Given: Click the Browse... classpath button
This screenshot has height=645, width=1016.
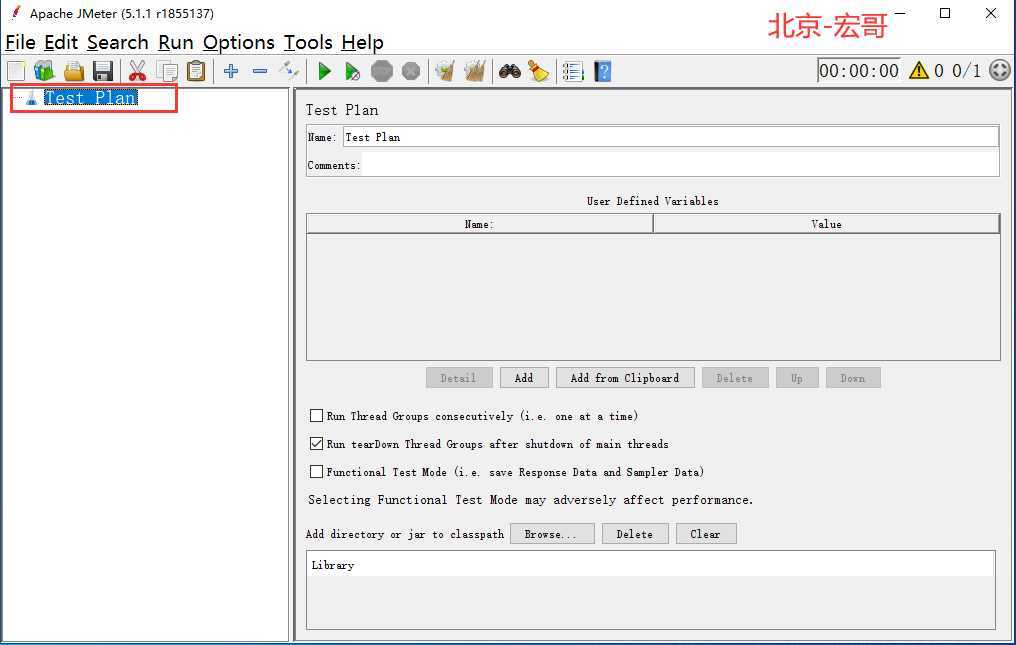Looking at the screenshot, I should pos(551,534).
